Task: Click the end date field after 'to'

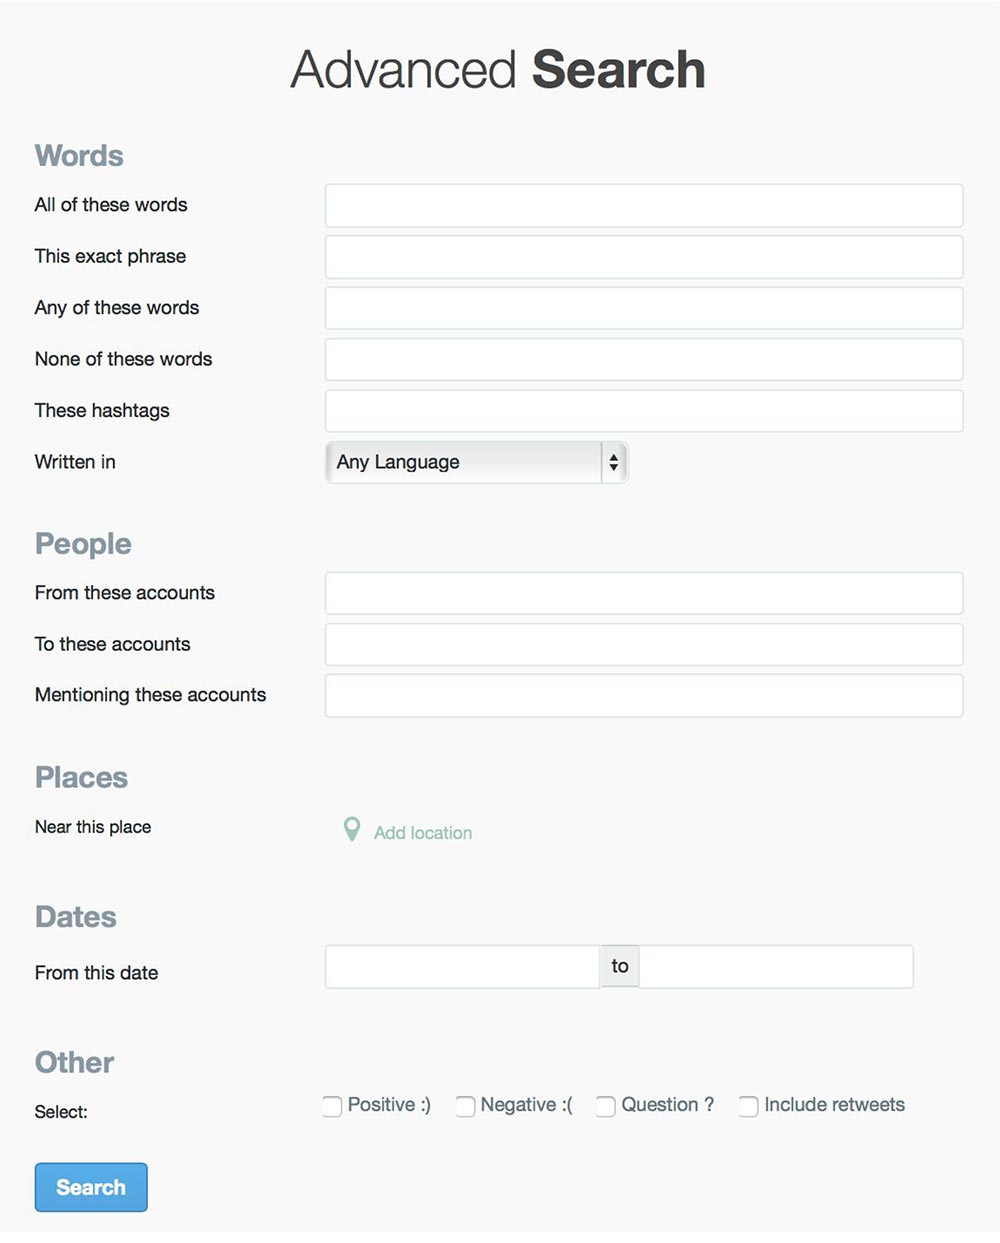Action: (776, 967)
